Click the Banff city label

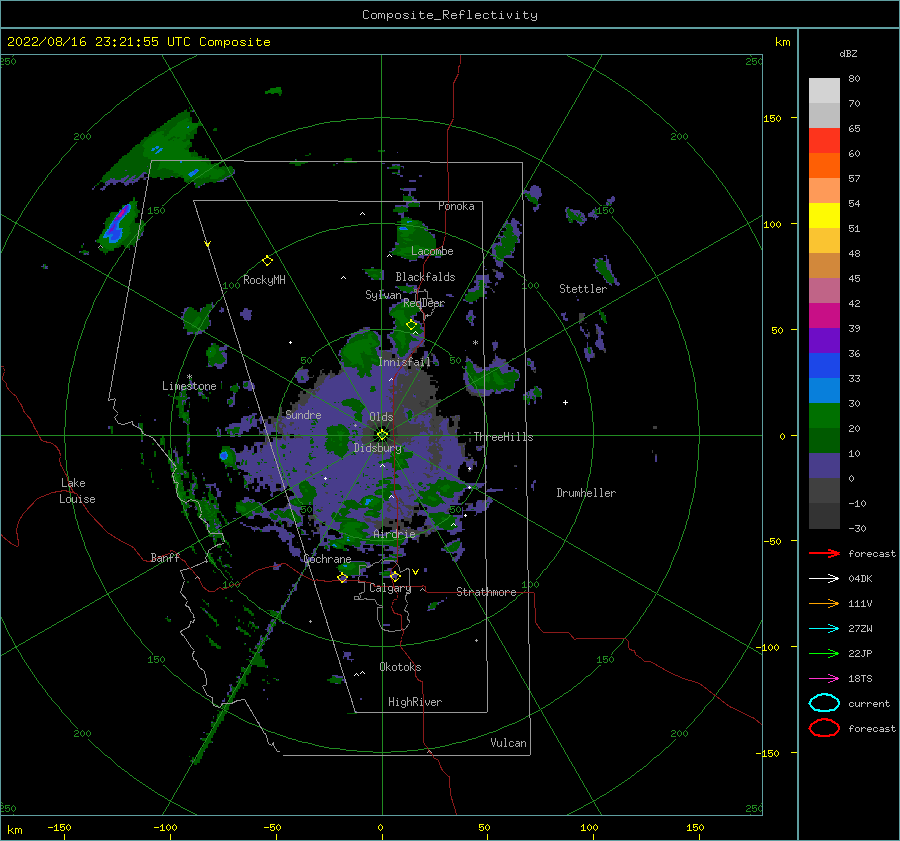(165, 557)
